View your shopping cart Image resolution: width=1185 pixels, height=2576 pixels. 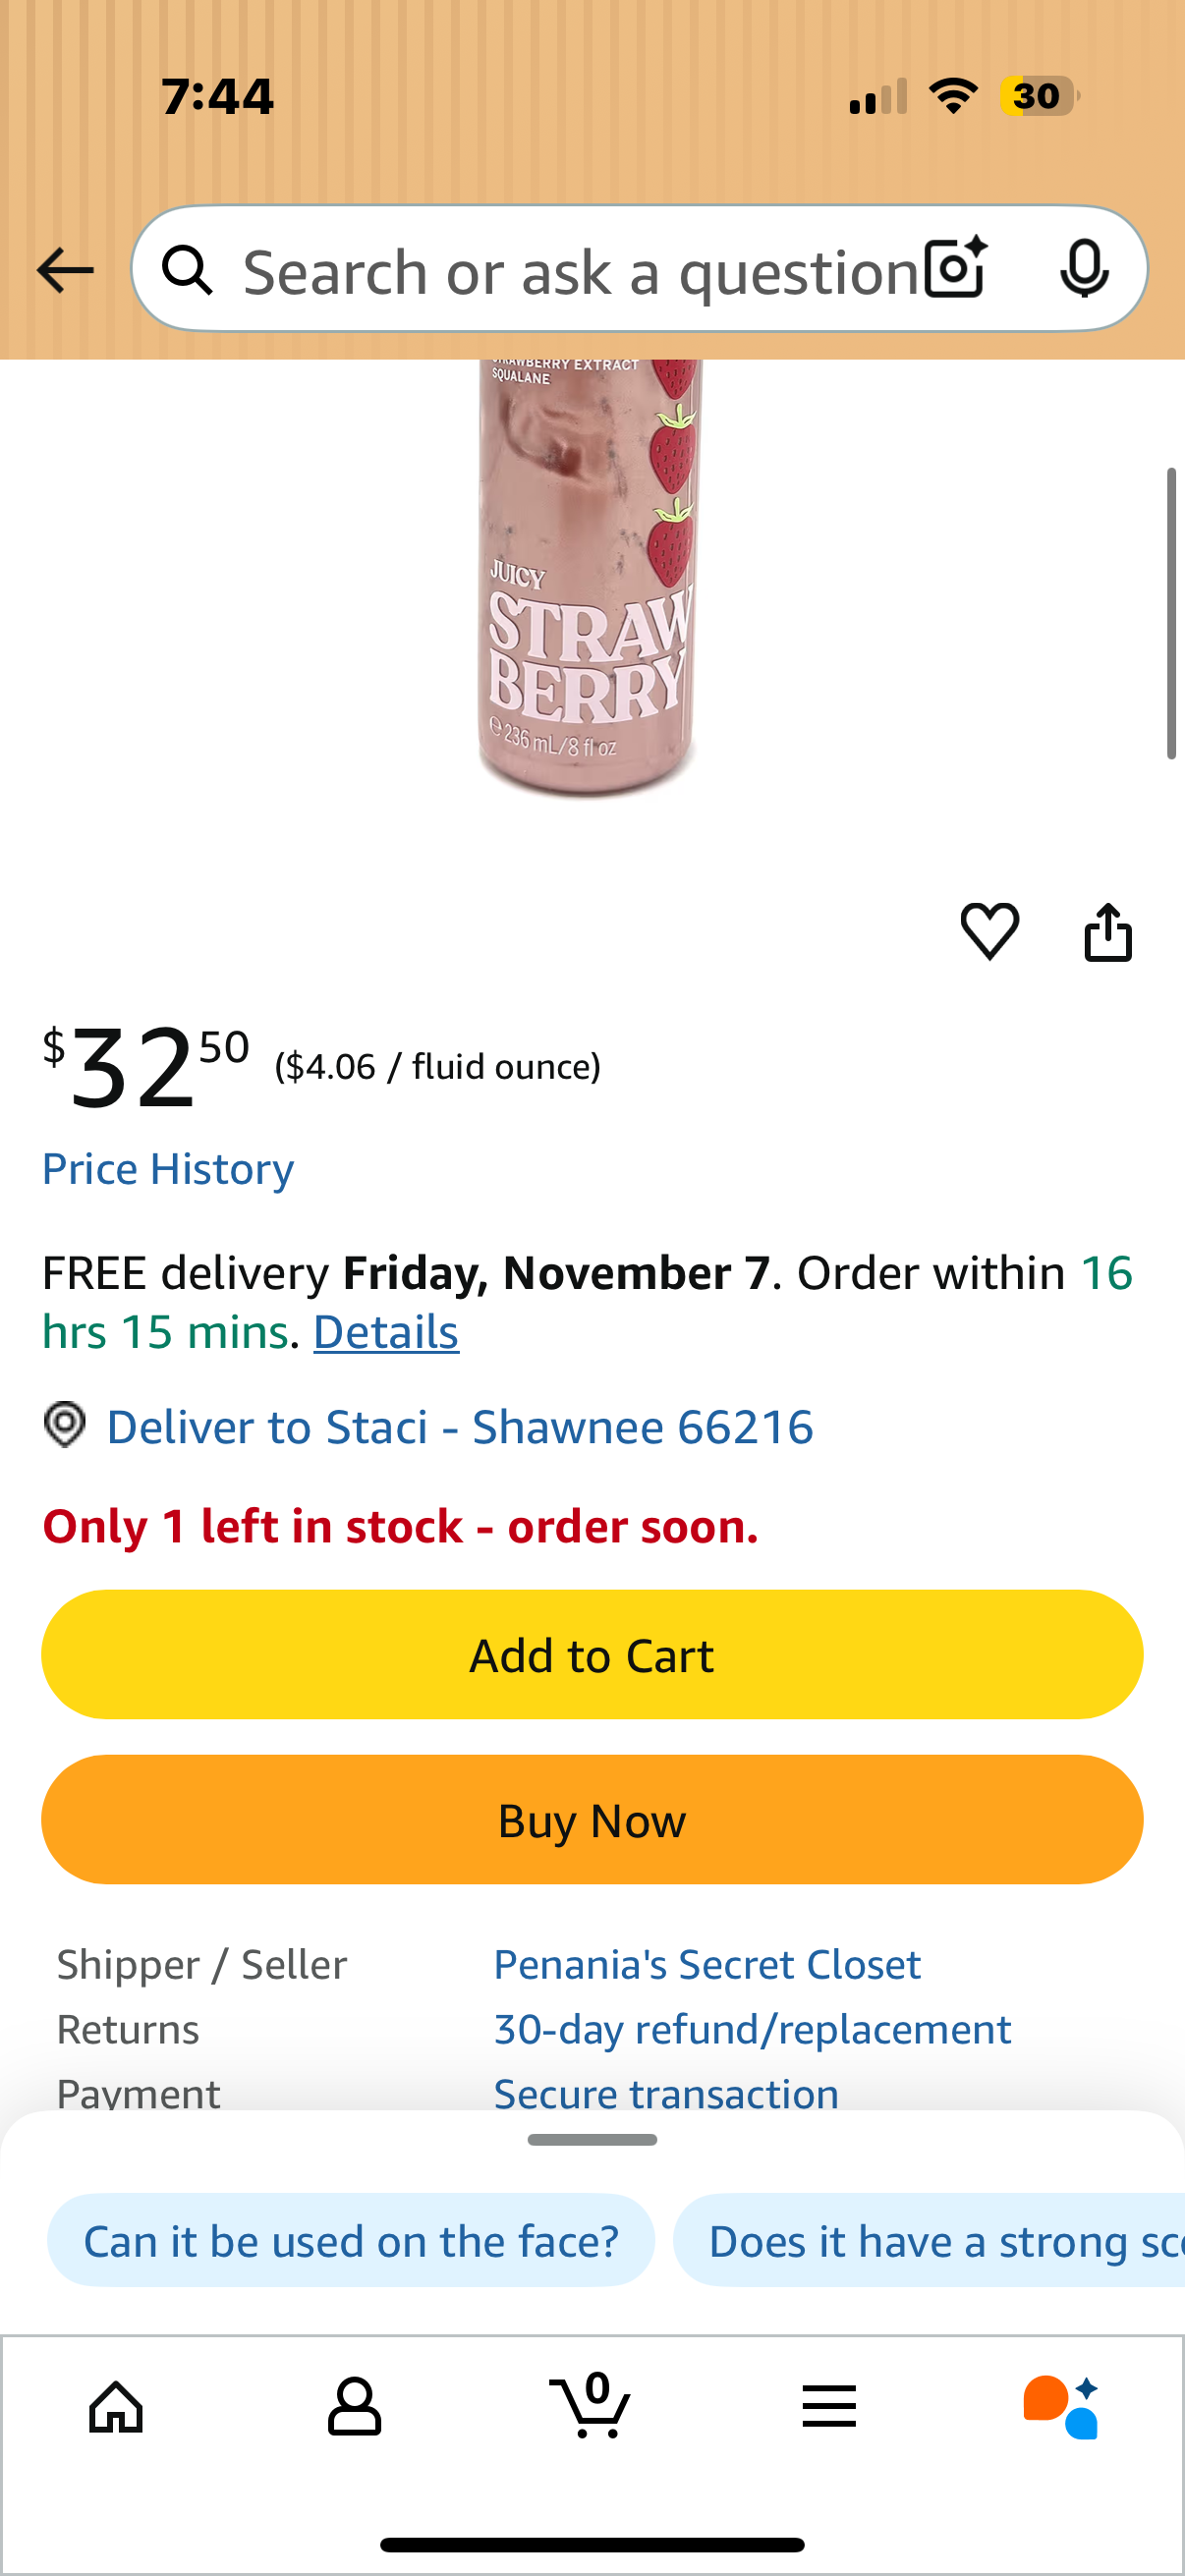click(592, 2407)
